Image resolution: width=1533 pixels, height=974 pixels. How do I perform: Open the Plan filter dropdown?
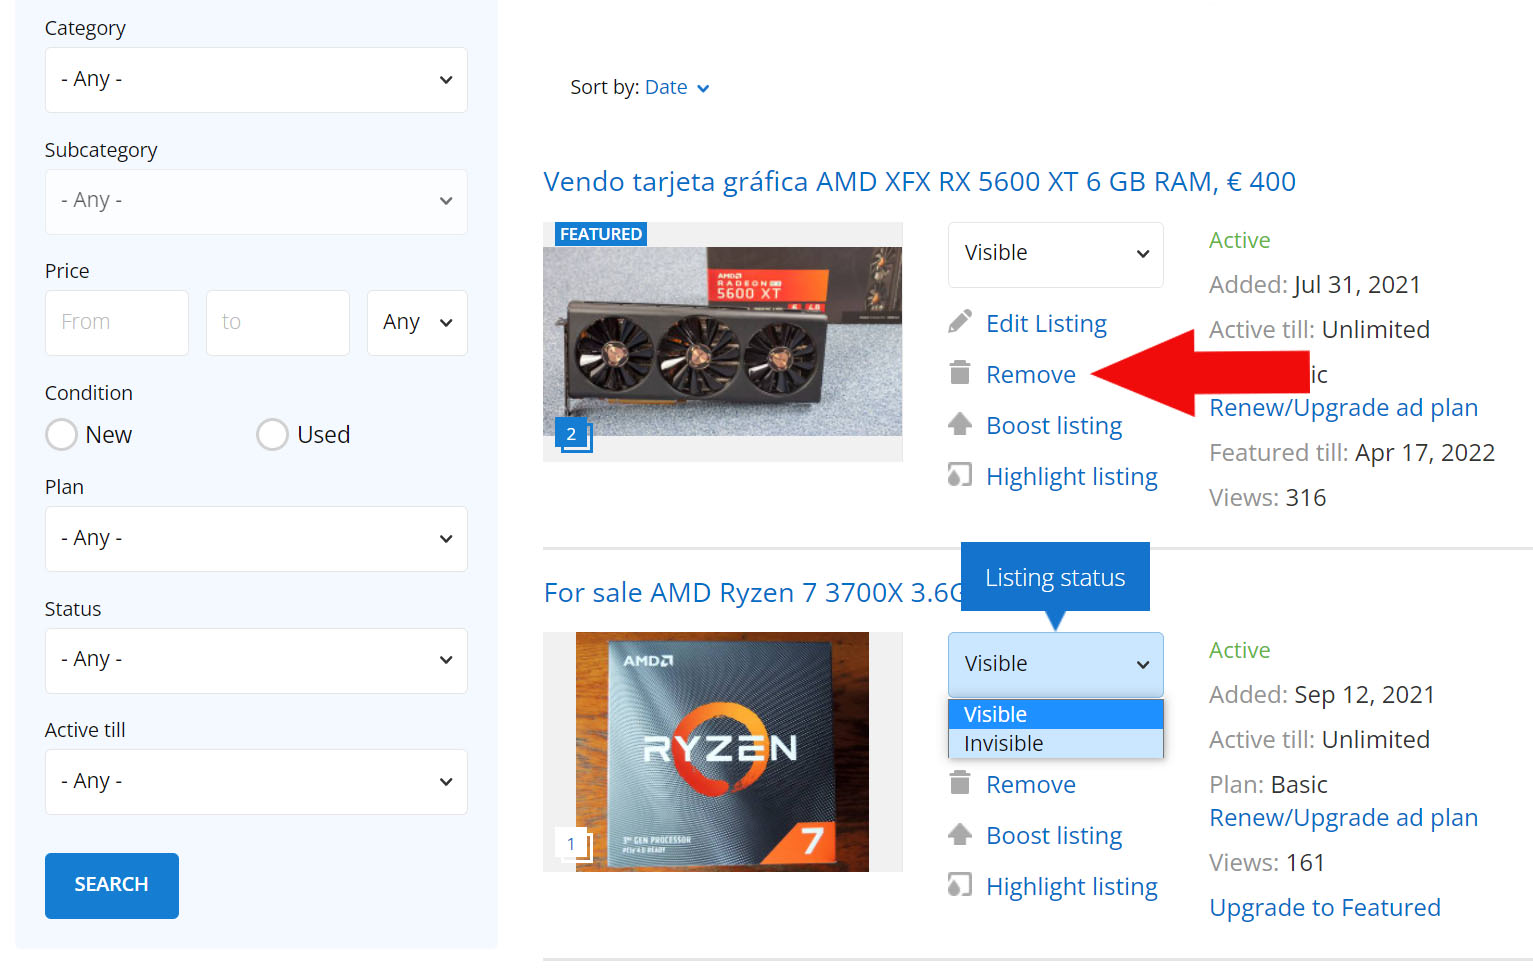click(256, 538)
